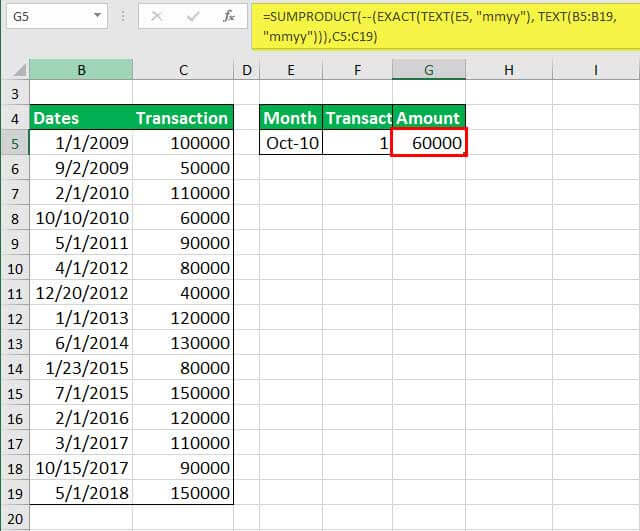
Task: Select row 4 header
Action: click(15, 118)
